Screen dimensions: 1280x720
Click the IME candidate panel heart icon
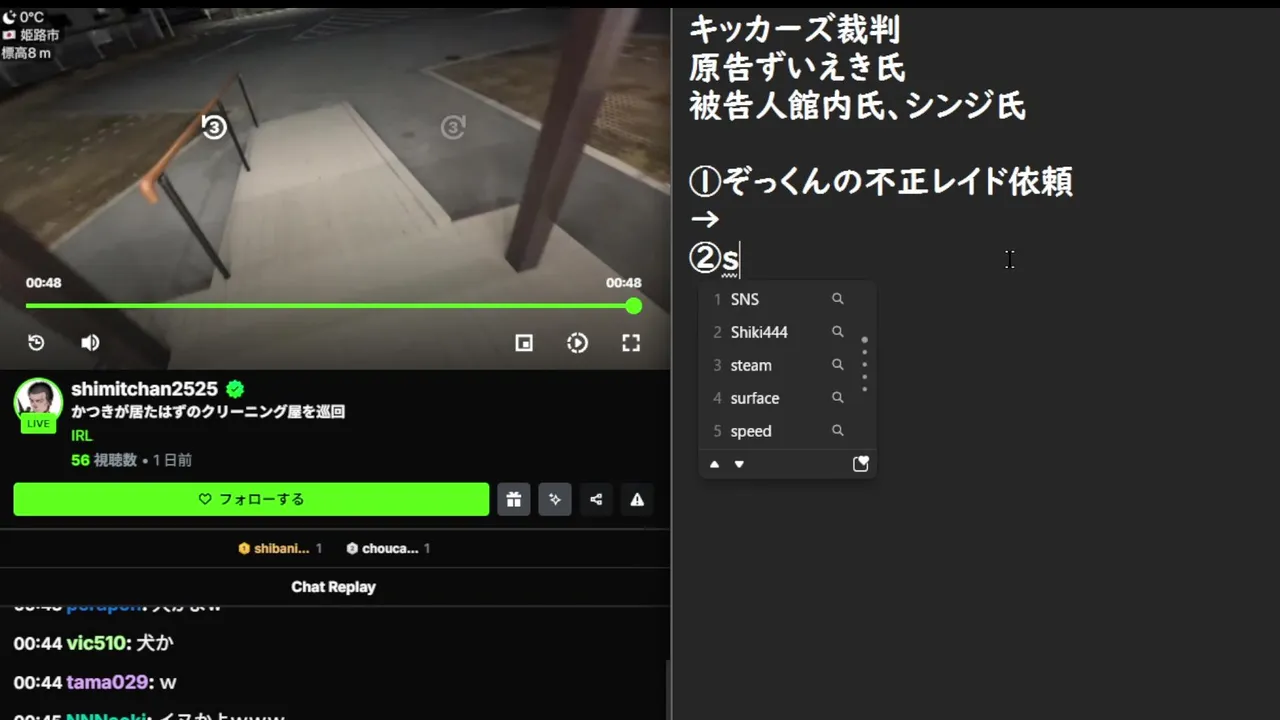point(861,464)
